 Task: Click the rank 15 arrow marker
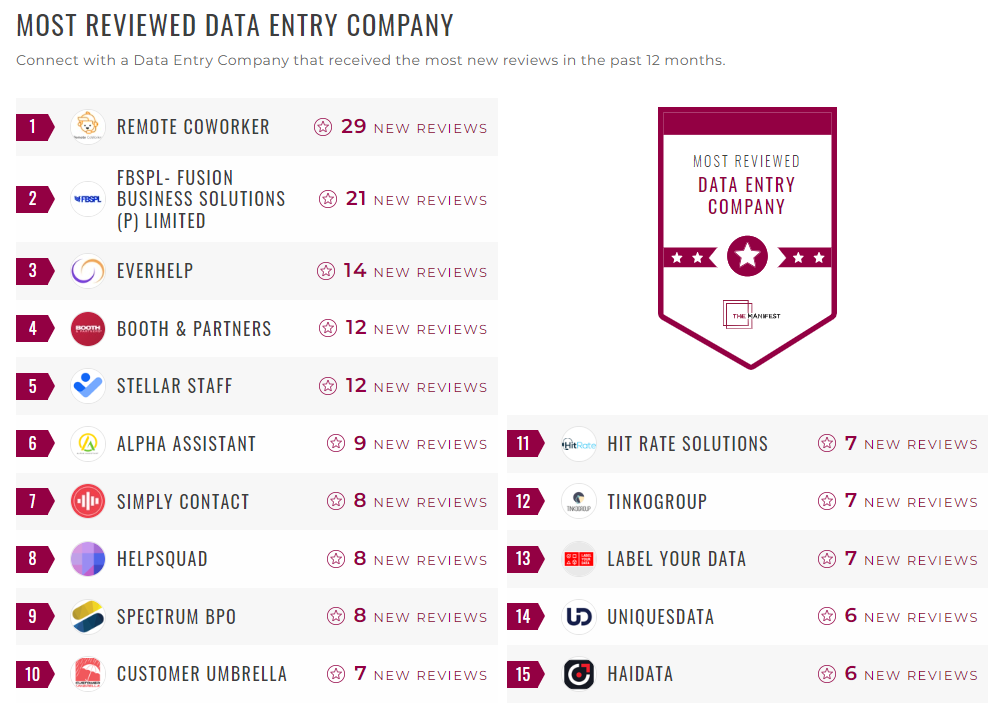click(x=523, y=674)
